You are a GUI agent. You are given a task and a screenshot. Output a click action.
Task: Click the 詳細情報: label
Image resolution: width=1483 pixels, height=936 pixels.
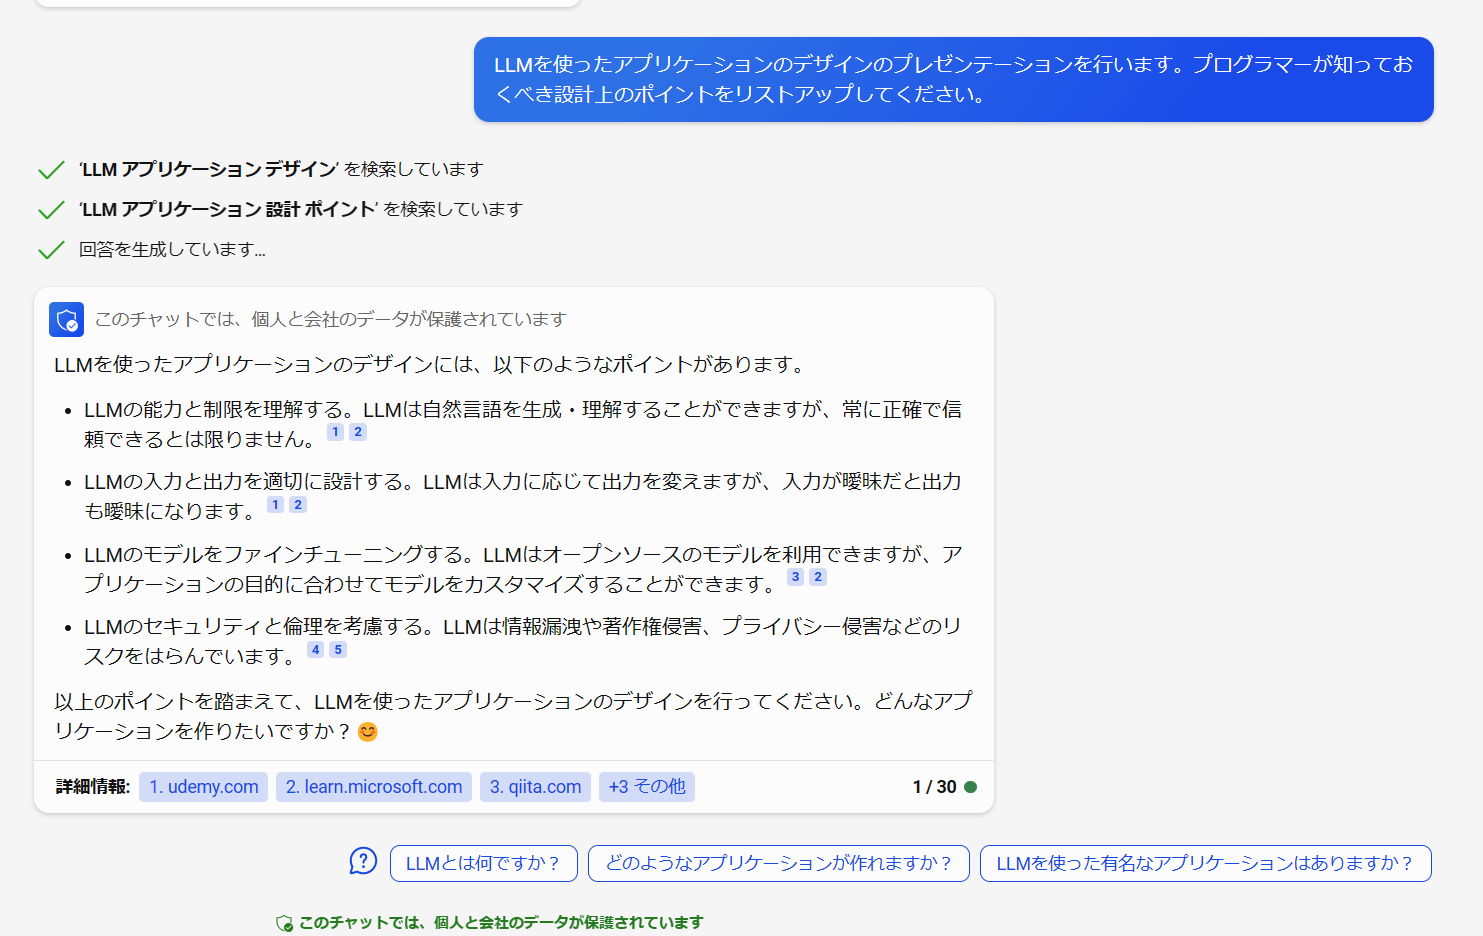[93, 787]
